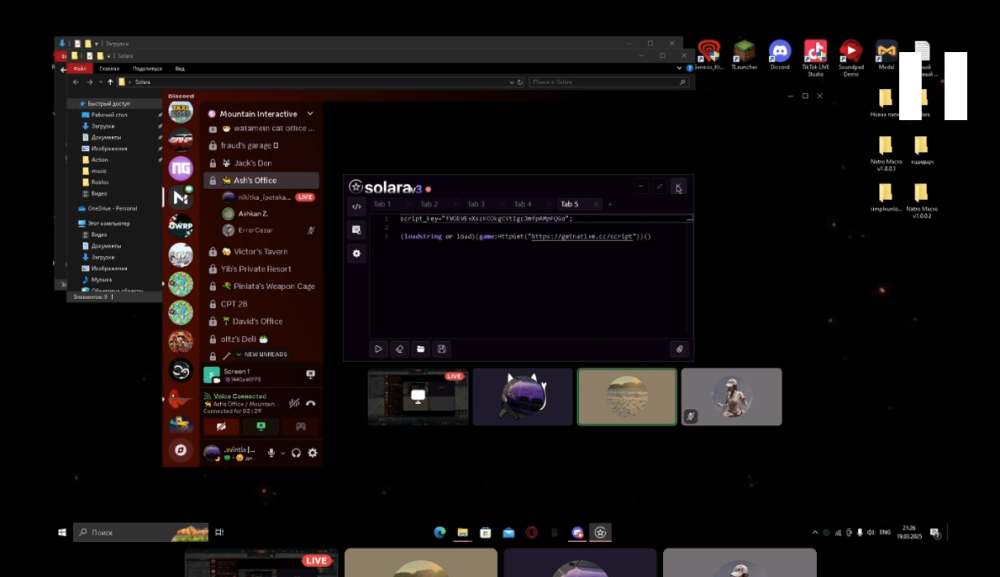The width and height of the screenshot is (1000, 577).
Task: Open a script file via Solara's folder icon
Action: (x=420, y=349)
